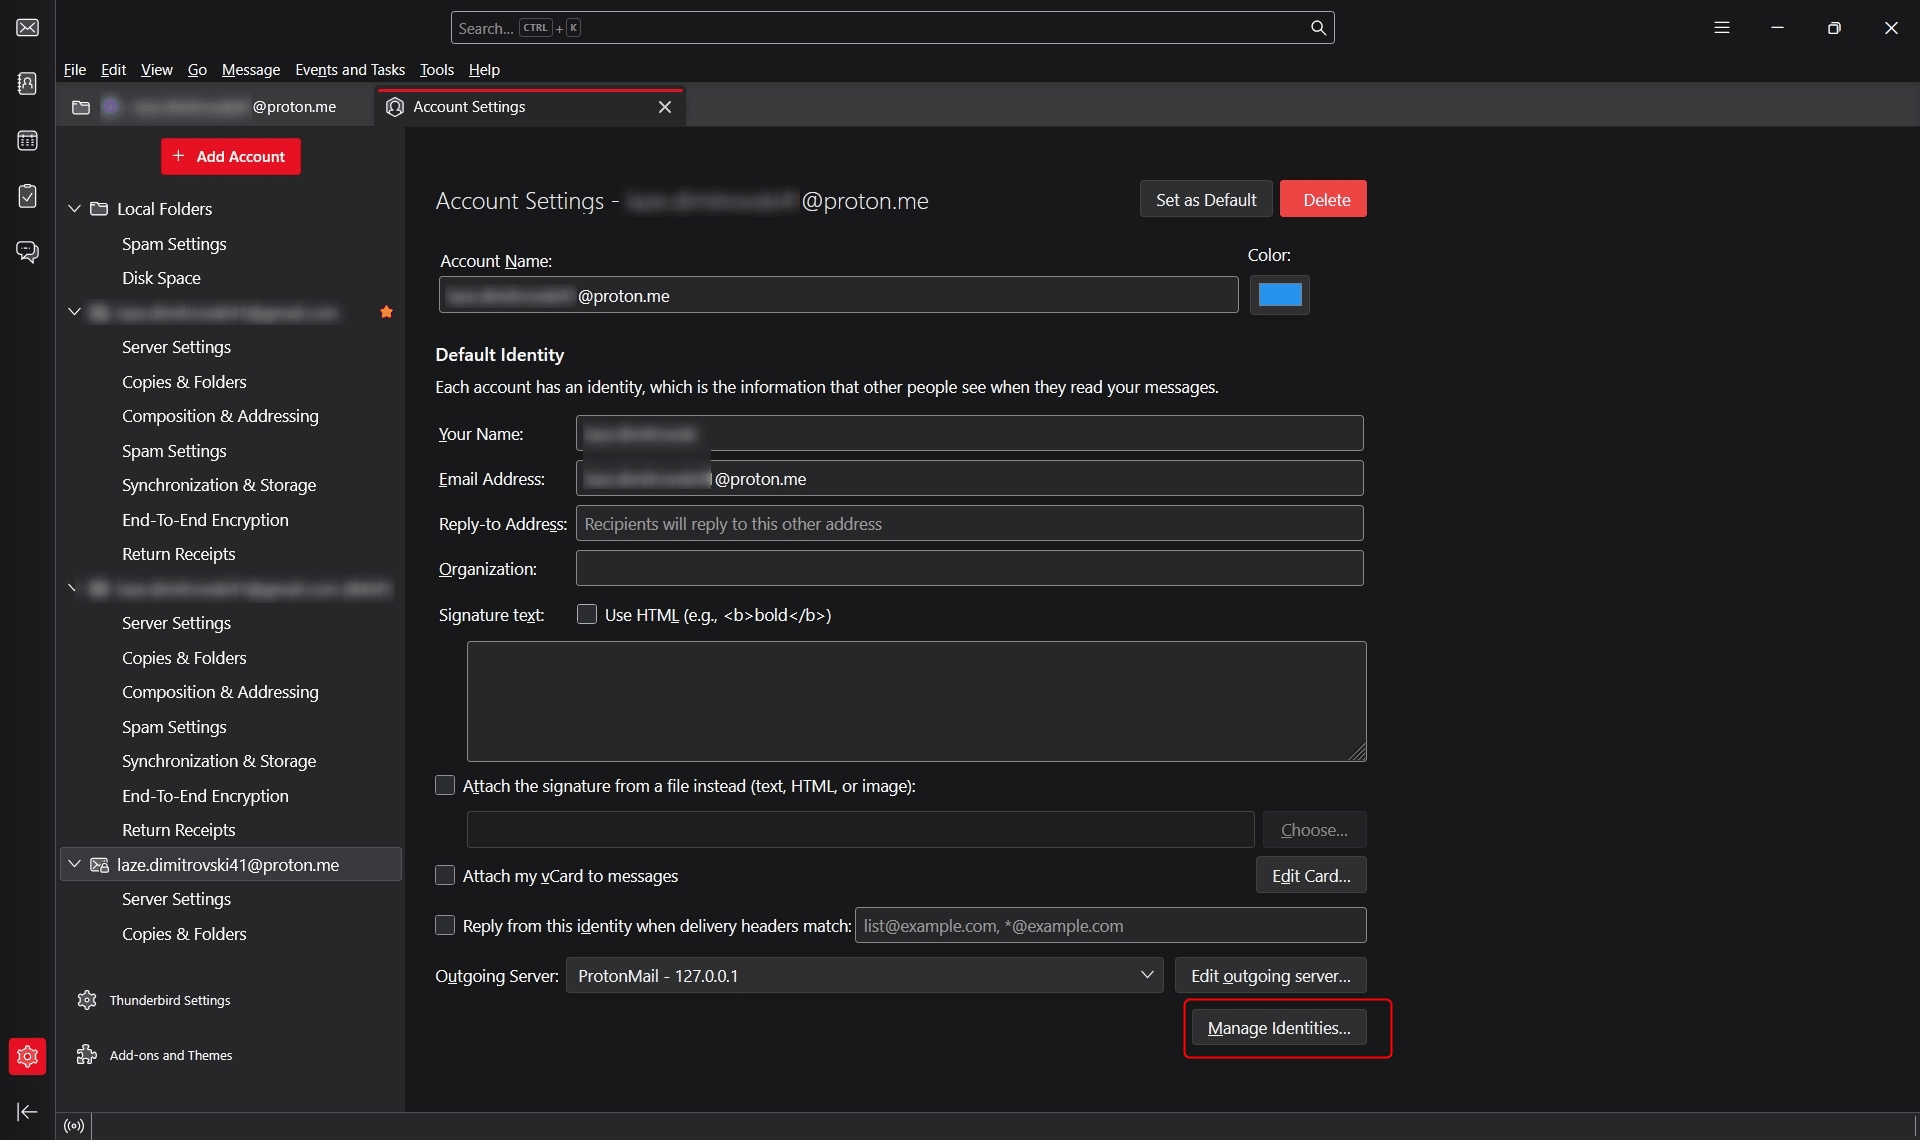Expand the blurred second account tree

72,588
